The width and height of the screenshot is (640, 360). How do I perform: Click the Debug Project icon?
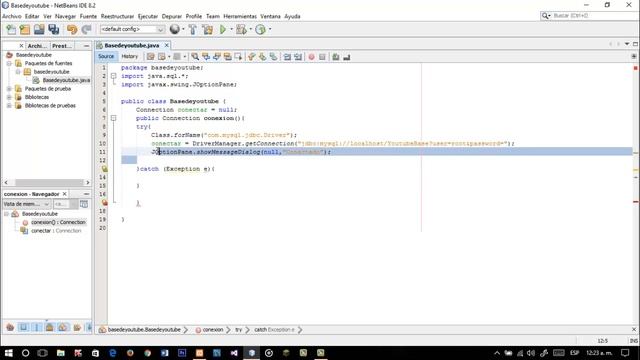click(241, 29)
